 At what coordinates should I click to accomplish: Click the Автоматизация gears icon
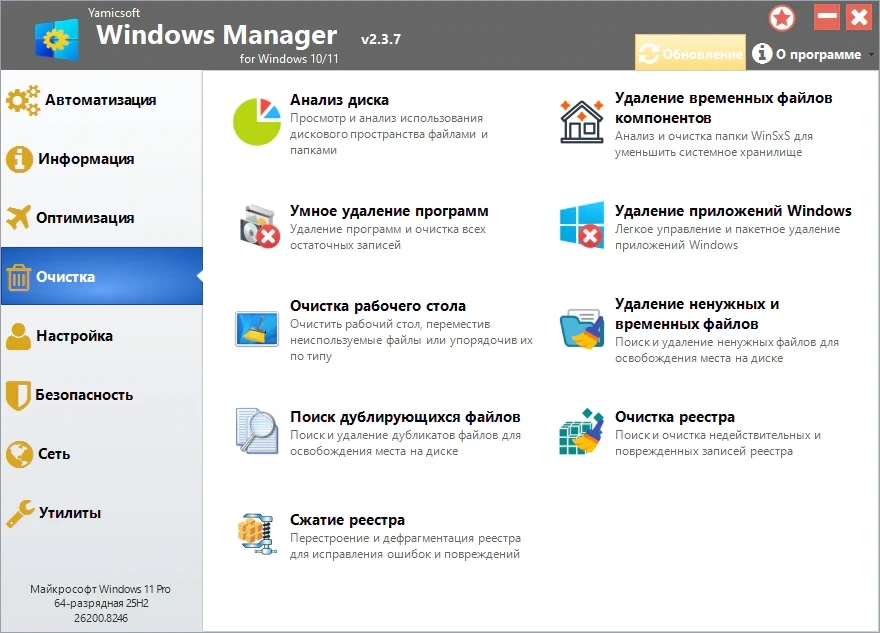(x=23, y=100)
